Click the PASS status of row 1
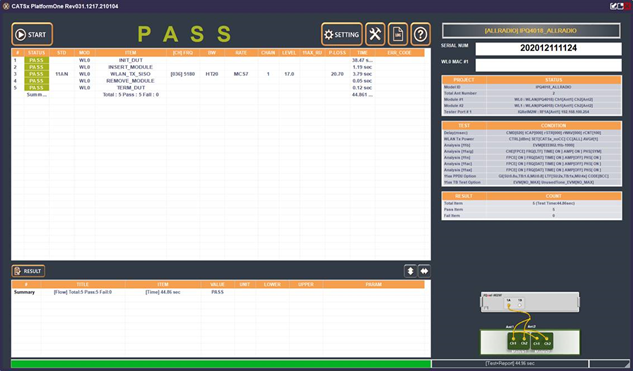 point(36,60)
